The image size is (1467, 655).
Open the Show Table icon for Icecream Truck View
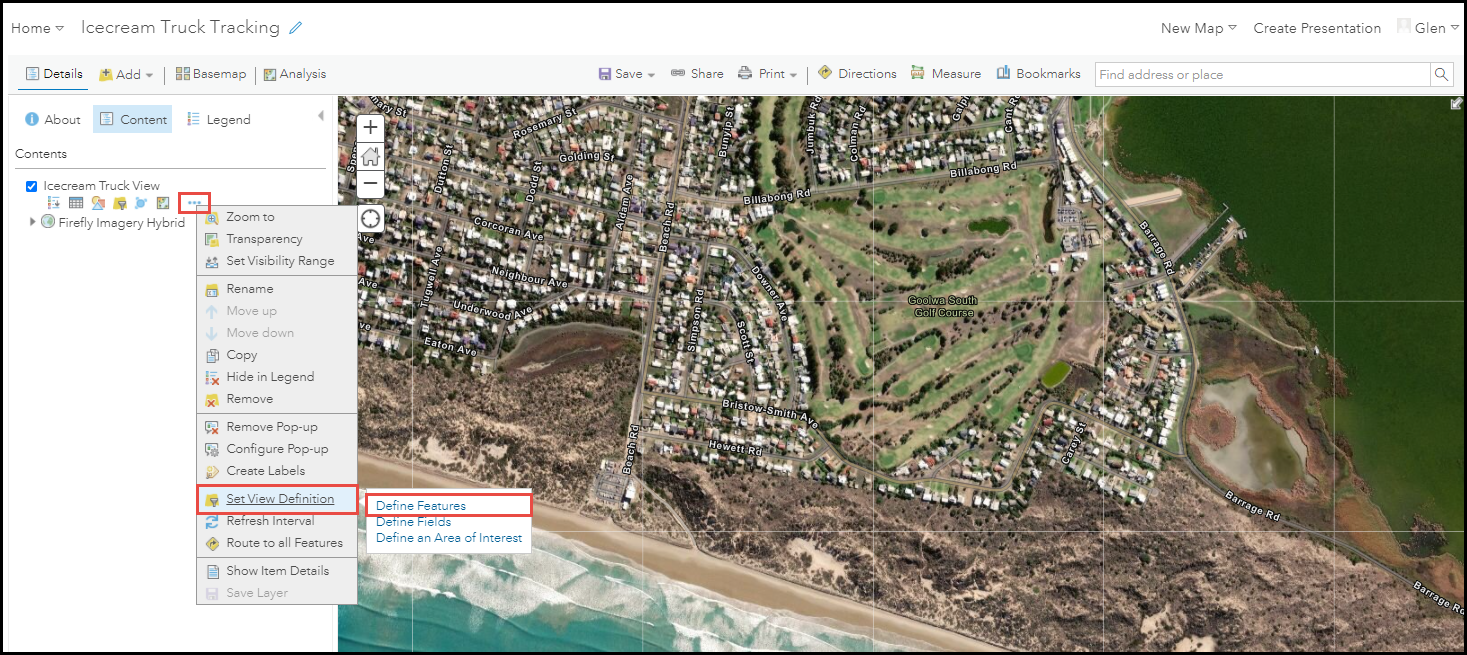click(x=76, y=203)
